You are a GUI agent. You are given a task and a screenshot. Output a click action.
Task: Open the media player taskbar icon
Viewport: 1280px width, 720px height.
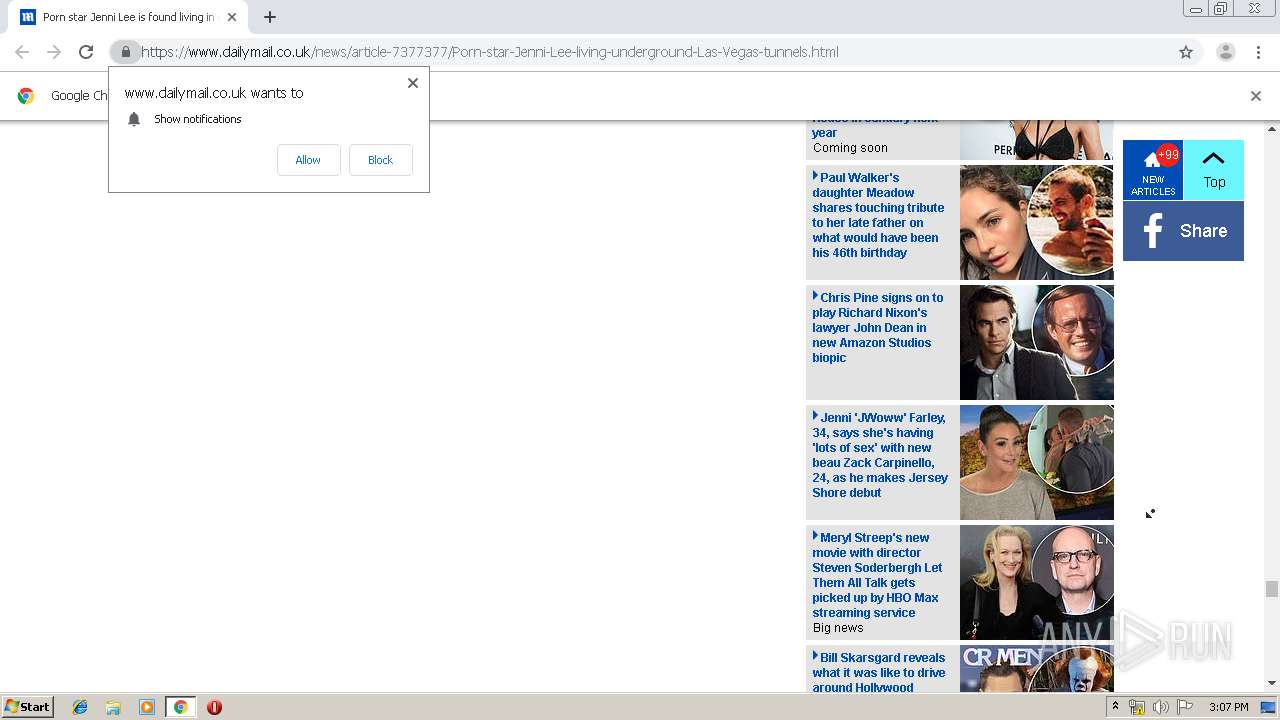tap(147, 707)
